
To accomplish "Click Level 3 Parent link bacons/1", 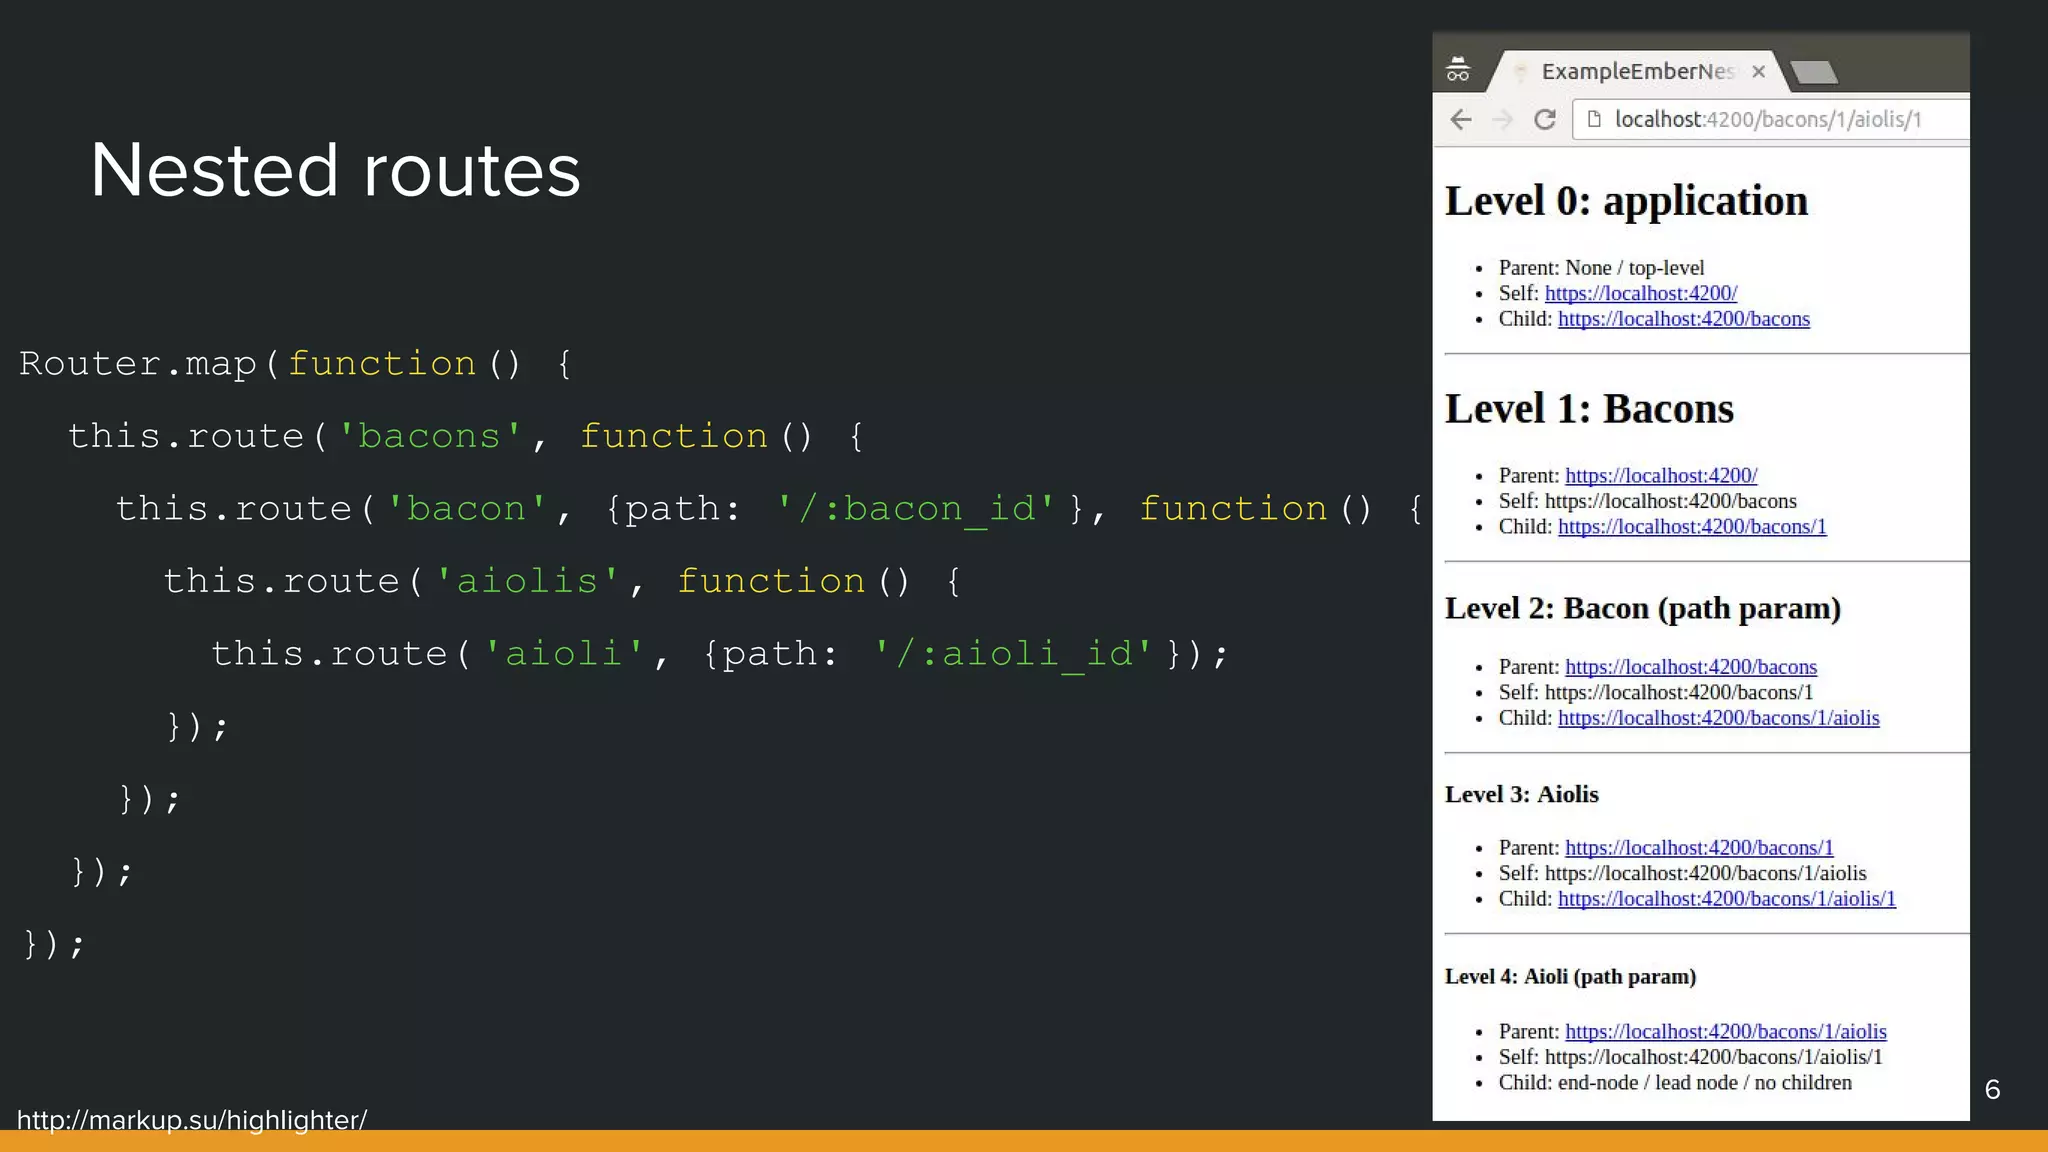I will tap(1698, 848).
